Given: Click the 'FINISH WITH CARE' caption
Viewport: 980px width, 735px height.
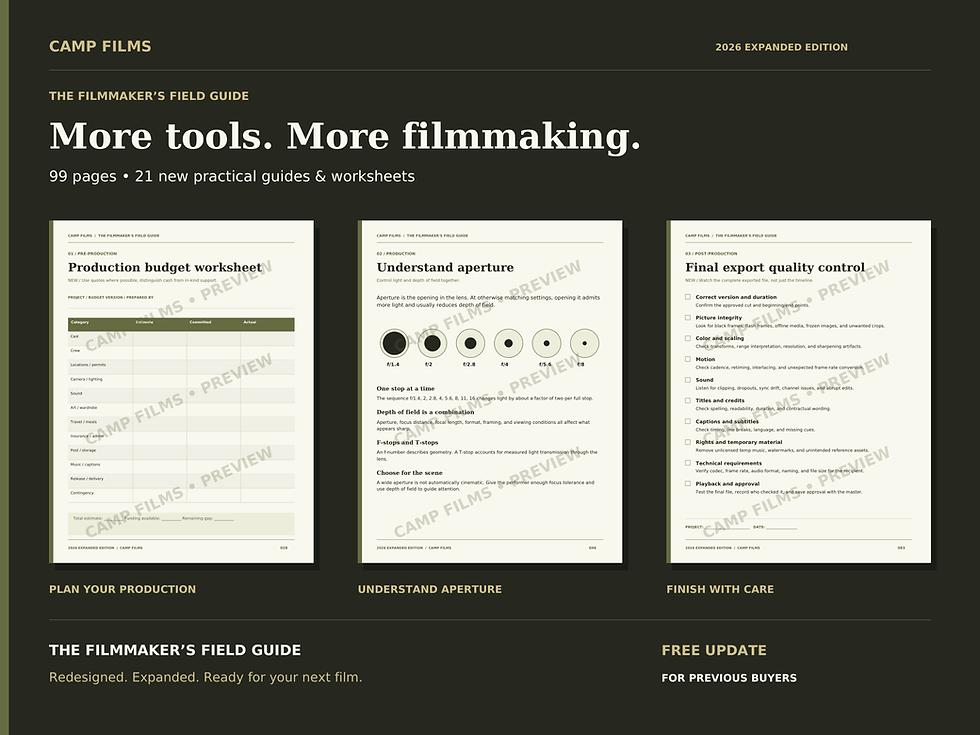Looking at the screenshot, I should click(x=720, y=589).
